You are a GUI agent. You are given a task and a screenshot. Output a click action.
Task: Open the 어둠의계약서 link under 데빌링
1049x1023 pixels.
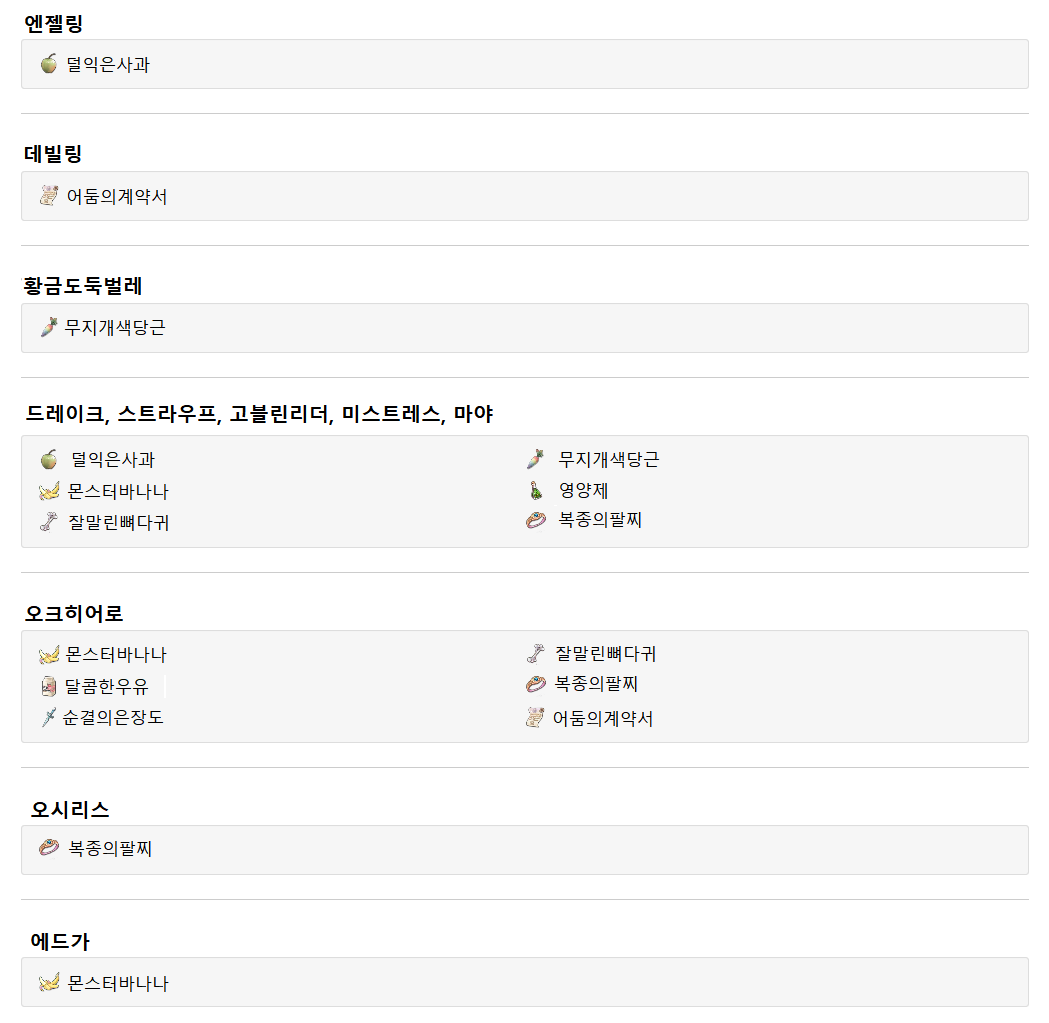[117, 197]
